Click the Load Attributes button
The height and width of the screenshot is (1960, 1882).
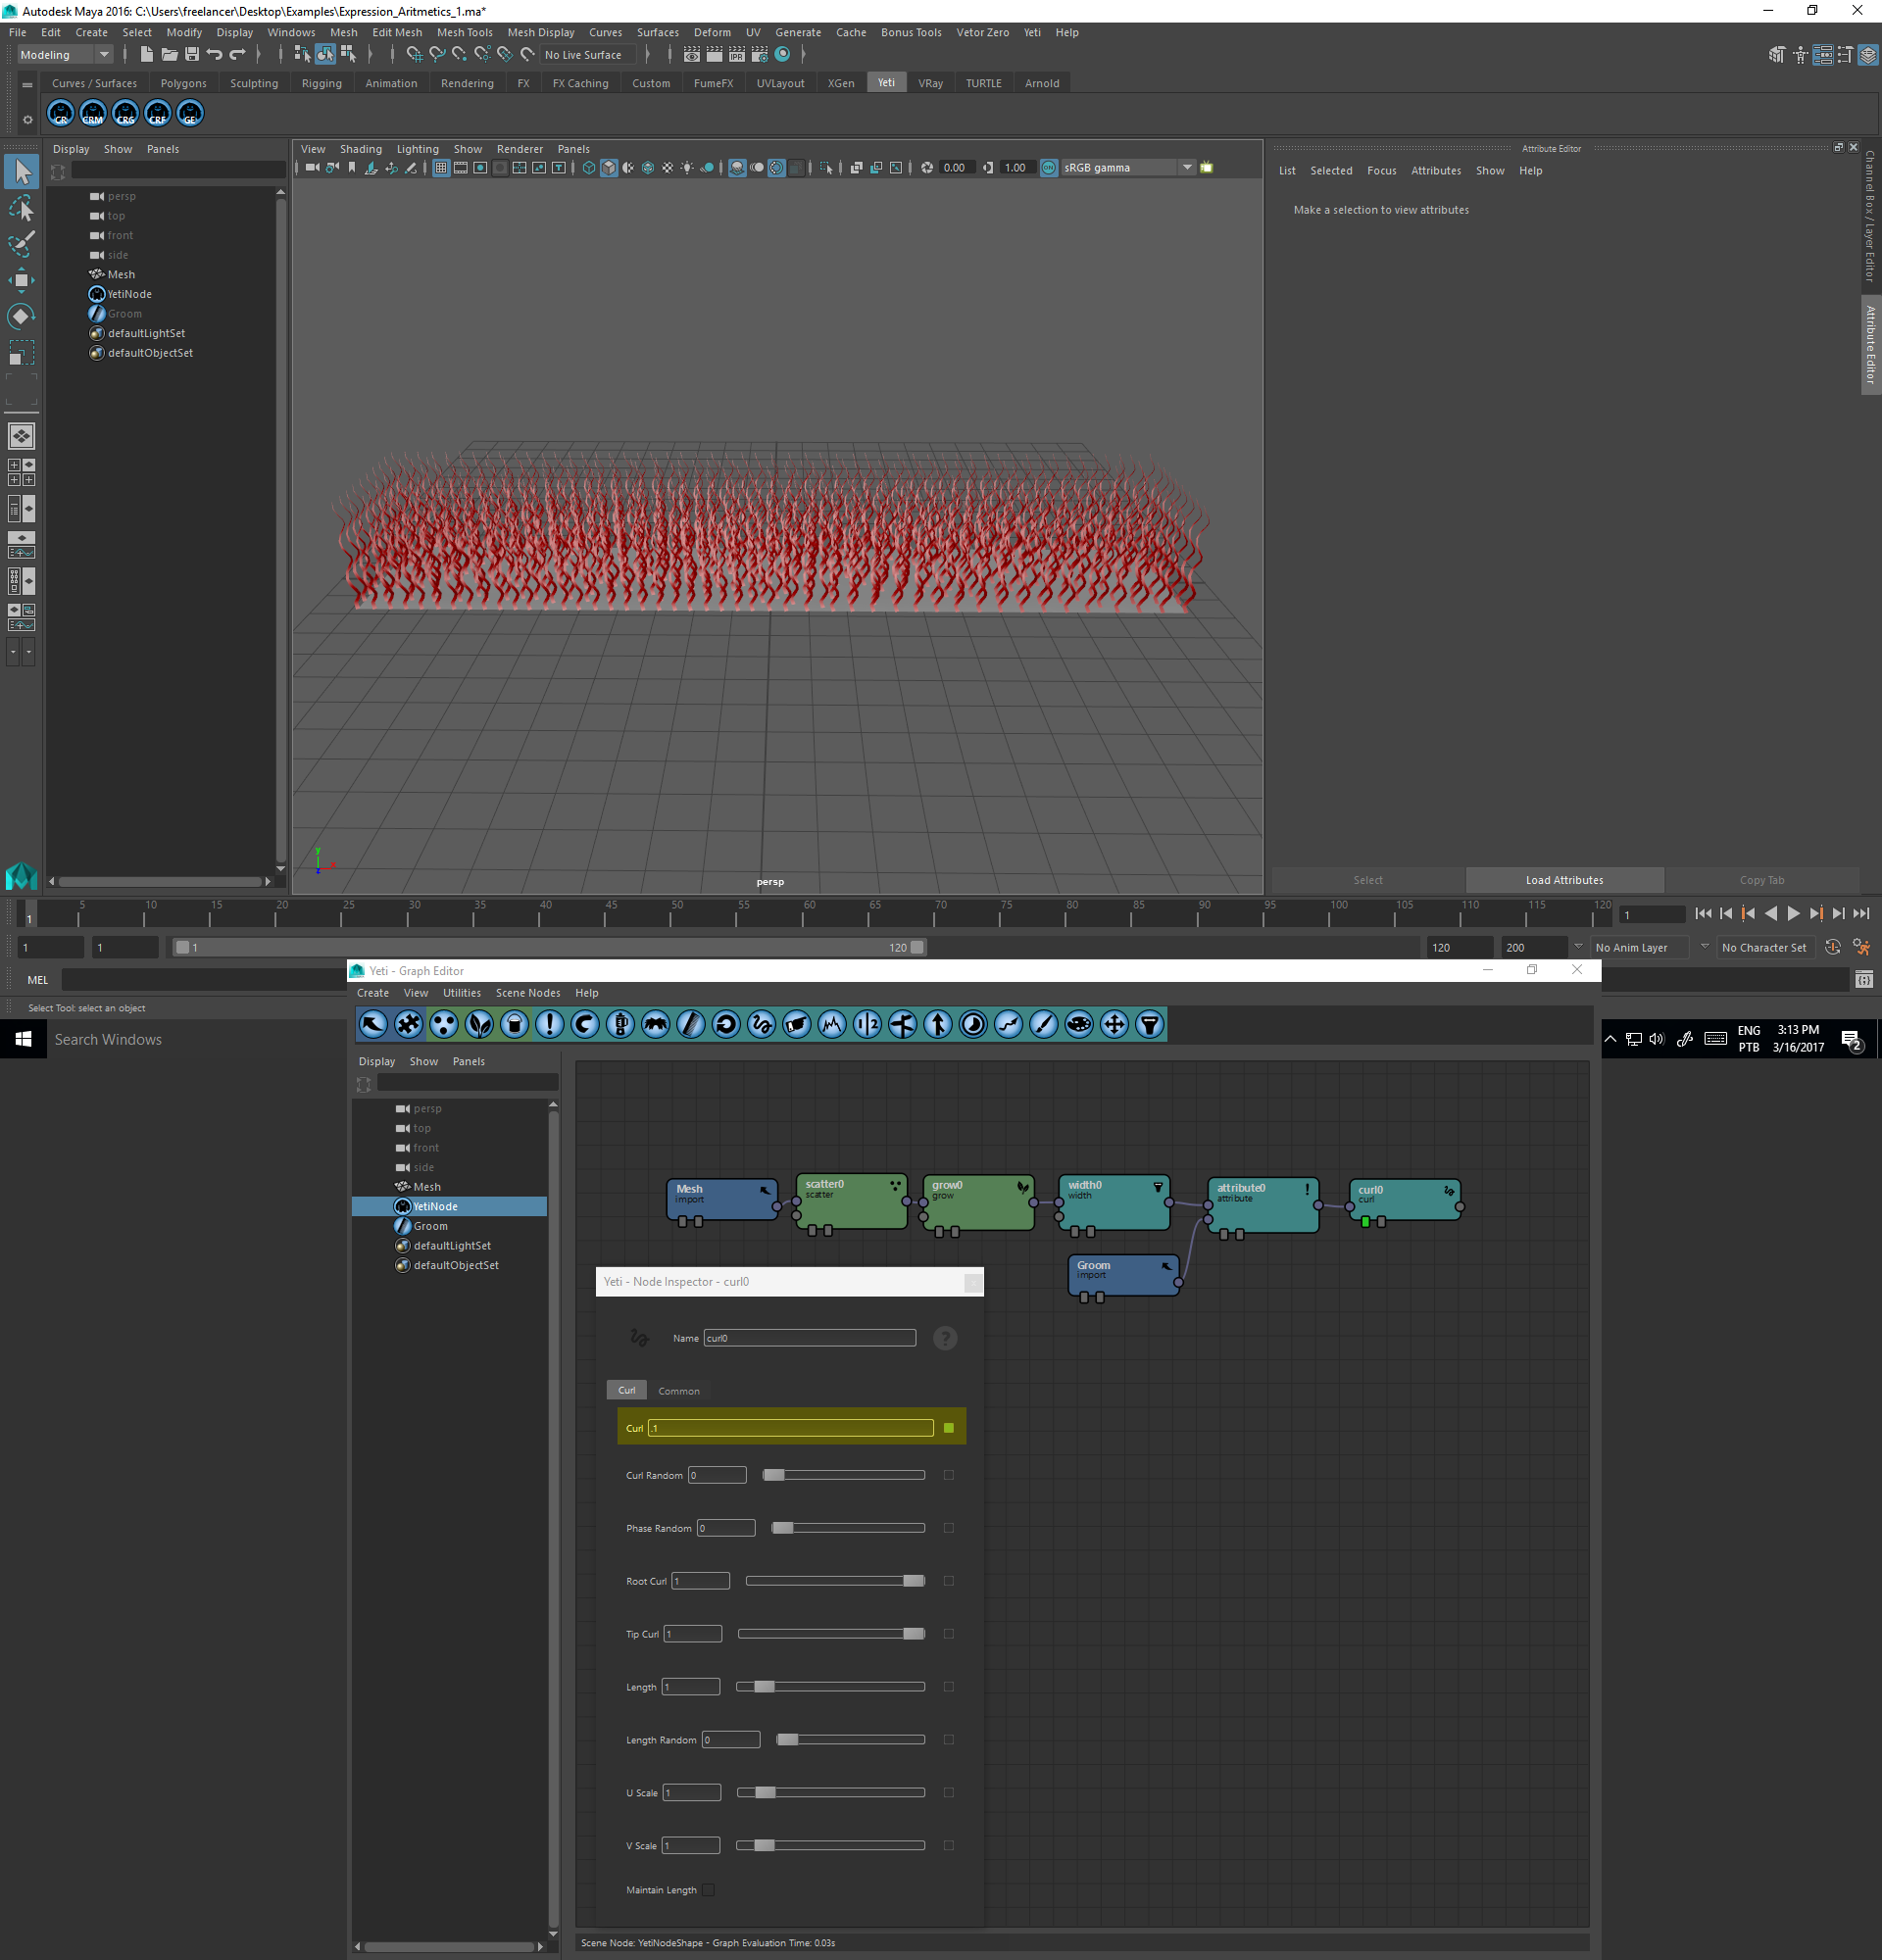click(x=1563, y=880)
